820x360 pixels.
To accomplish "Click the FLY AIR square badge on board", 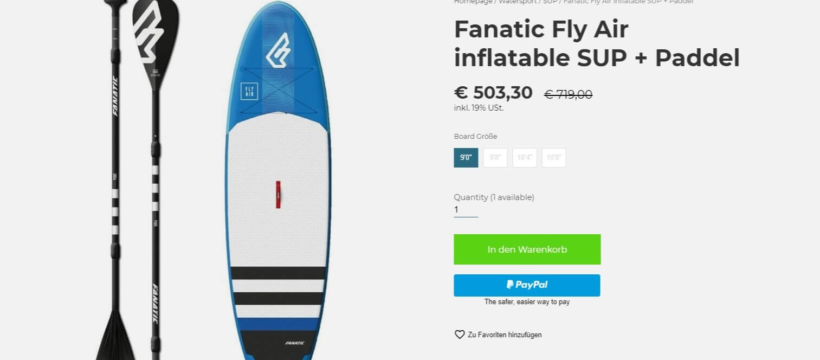I will click(249, 92).
